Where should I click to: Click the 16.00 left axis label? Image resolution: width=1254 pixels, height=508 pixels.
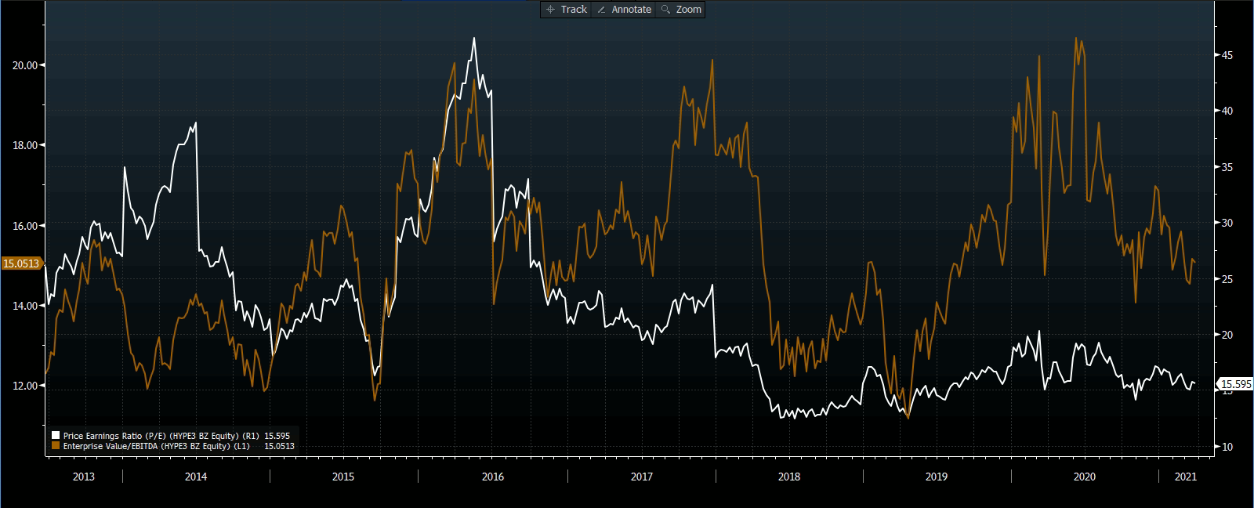click(x=25, y=226)
